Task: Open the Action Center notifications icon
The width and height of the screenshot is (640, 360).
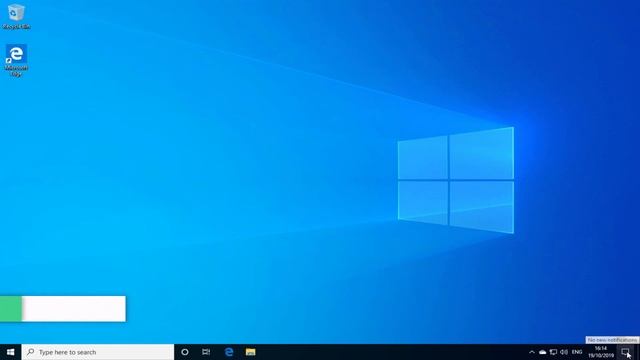Action: tap(625, 352)
